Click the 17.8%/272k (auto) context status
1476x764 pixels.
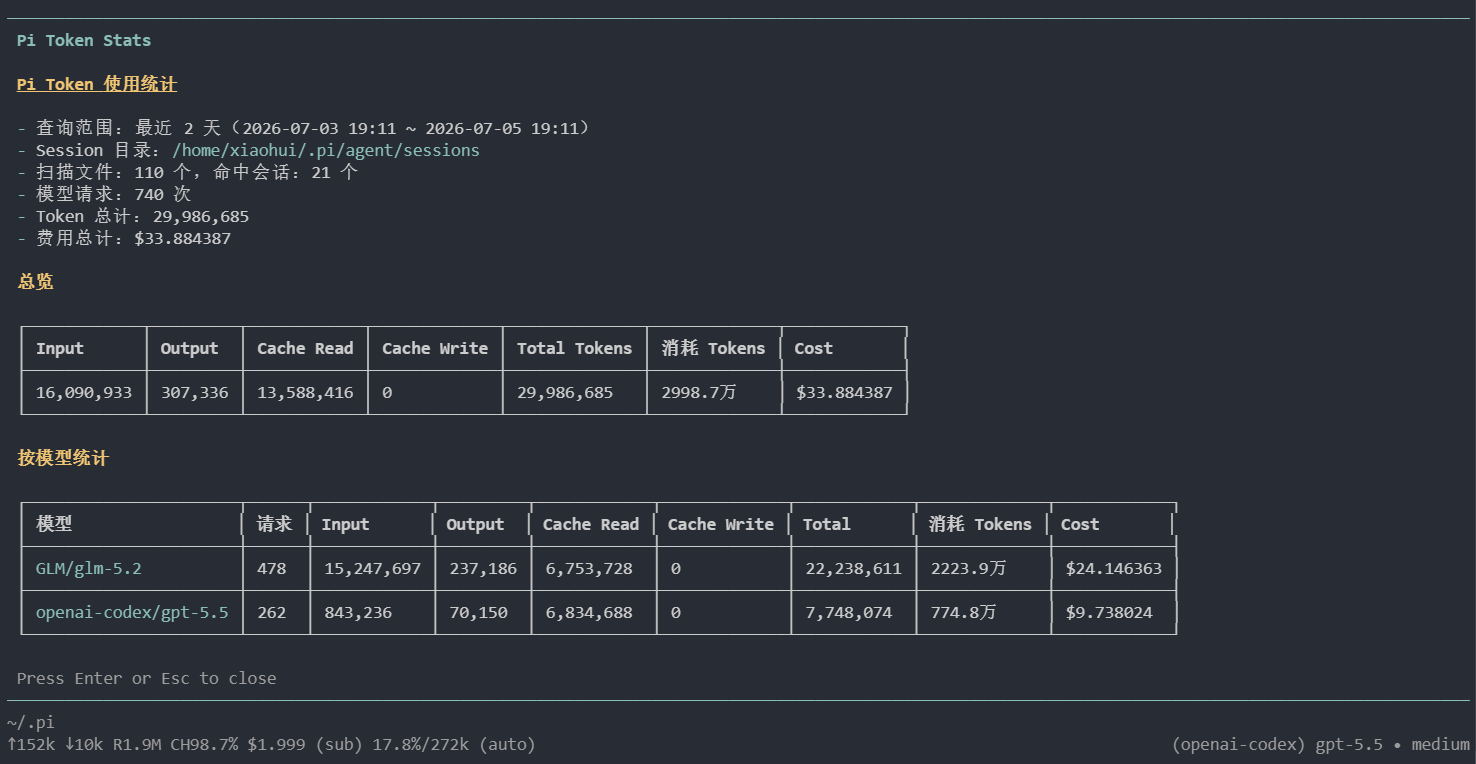click(454, 745)
